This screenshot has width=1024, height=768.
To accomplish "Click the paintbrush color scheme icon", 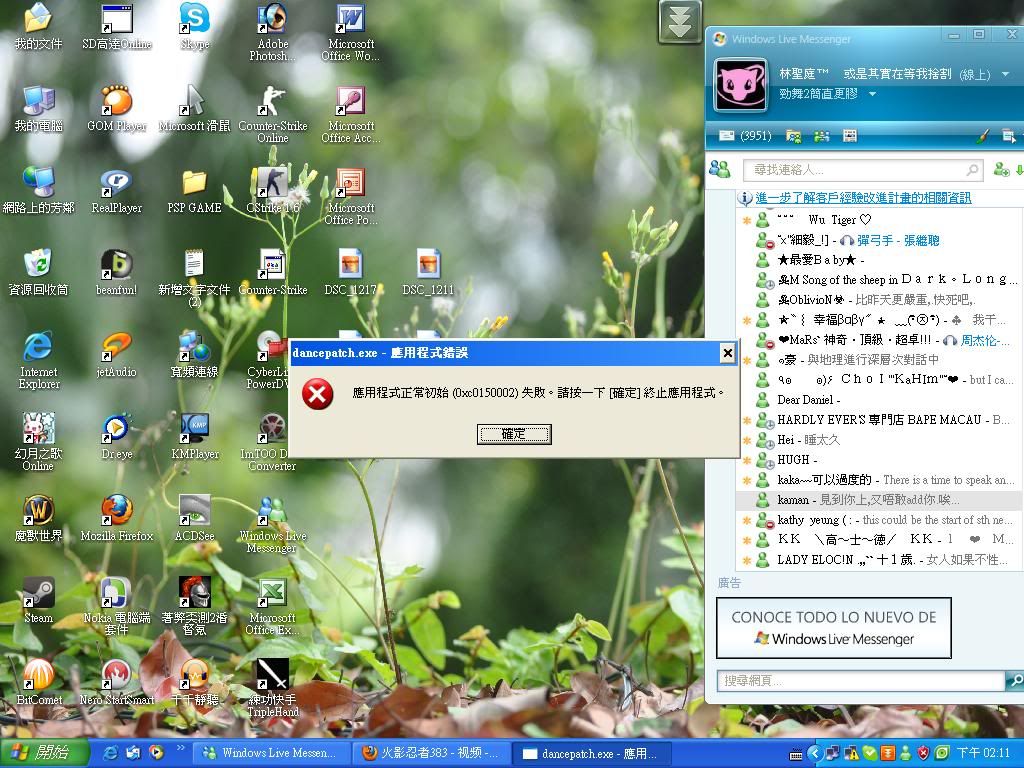I will [982, 136].
